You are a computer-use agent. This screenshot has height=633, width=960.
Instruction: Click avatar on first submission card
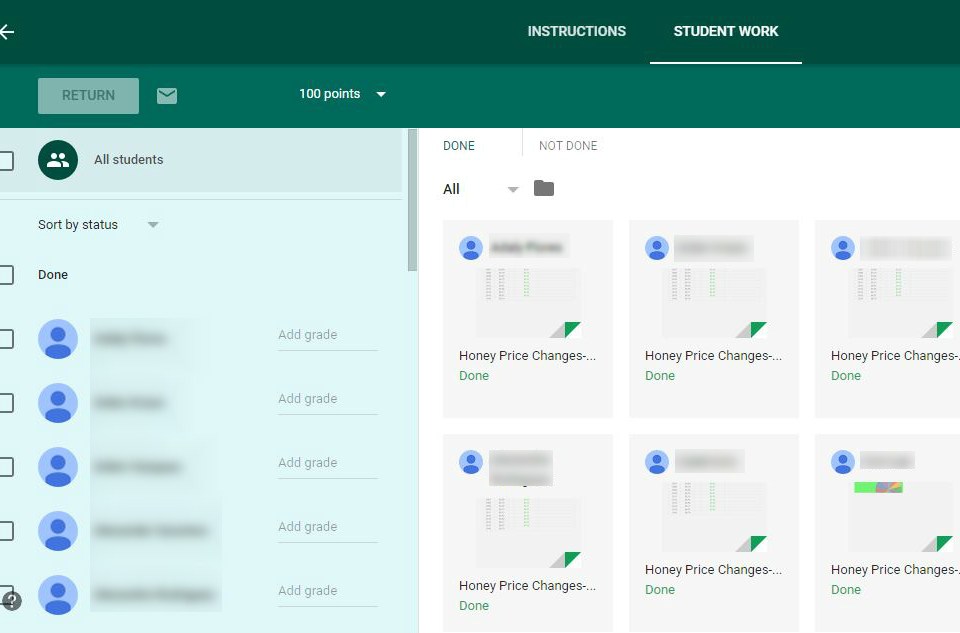click(x=471, y=248)
